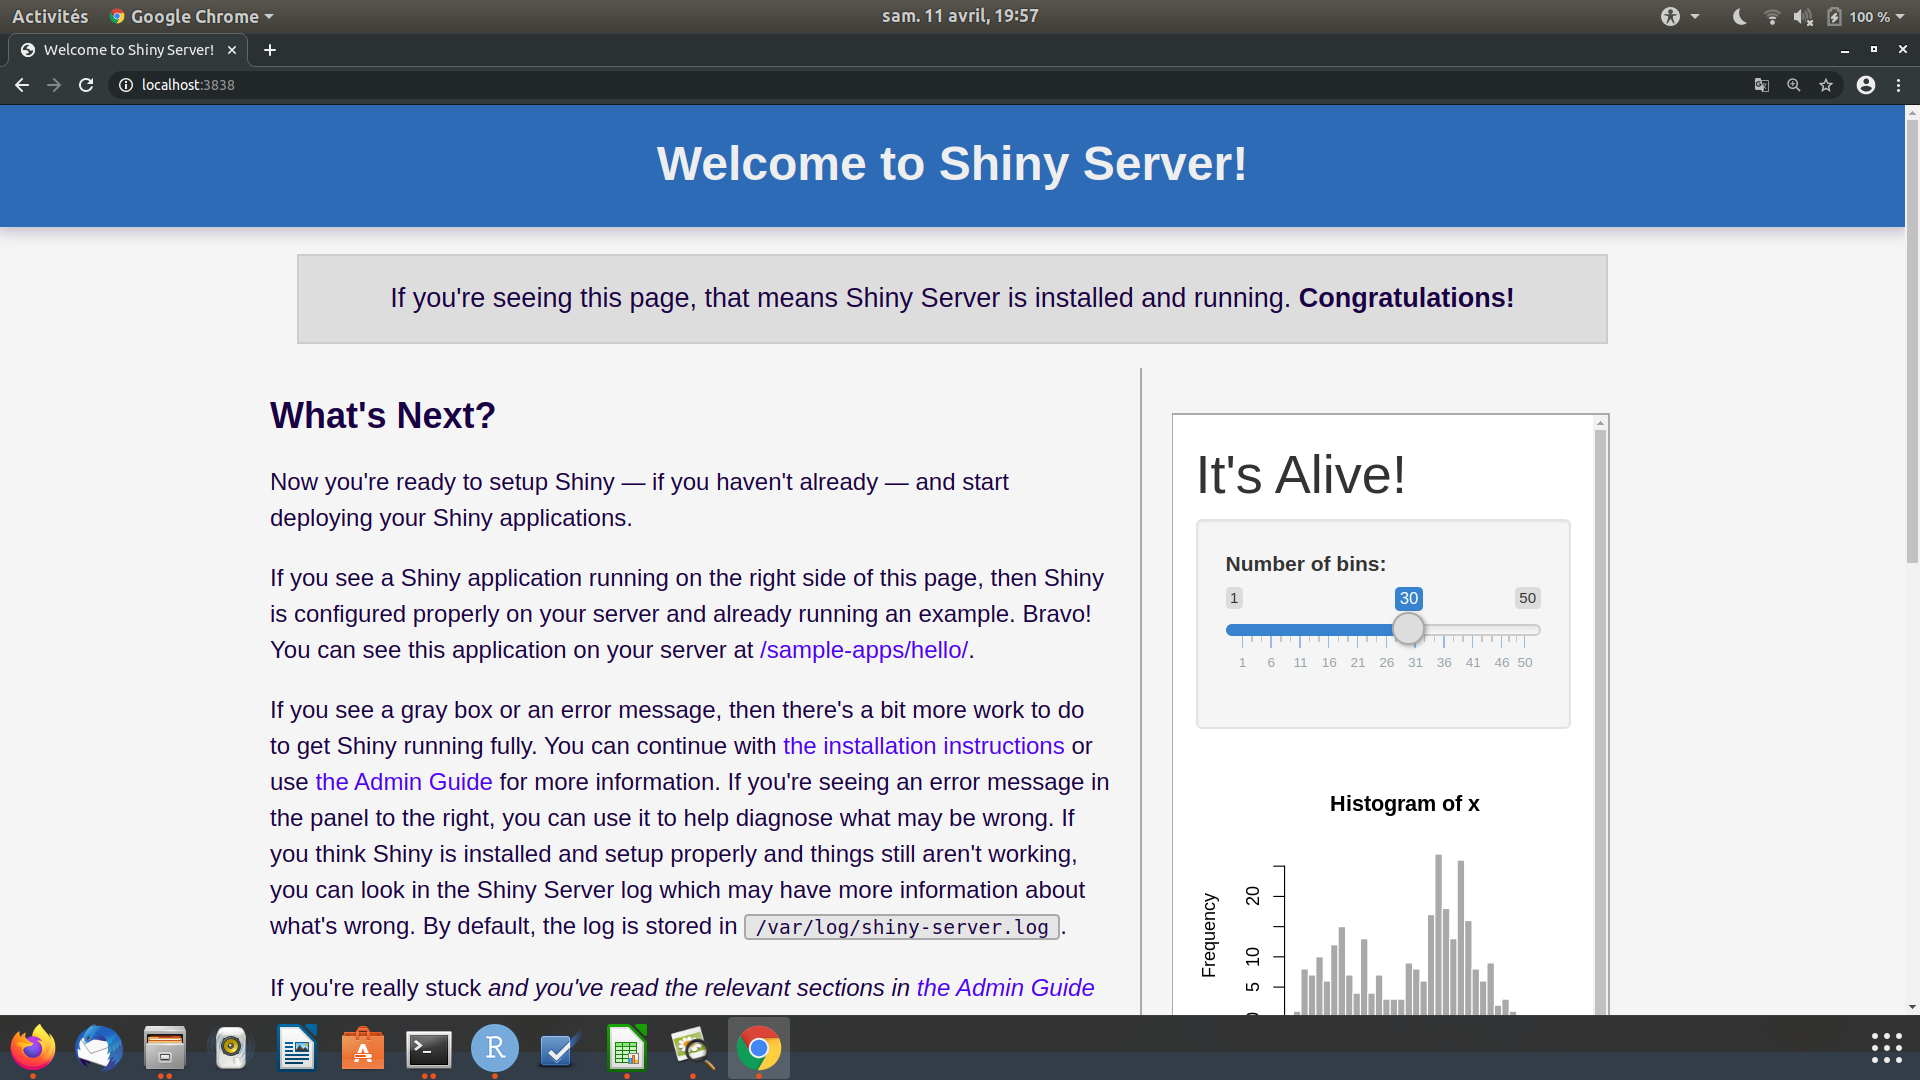1920x1080 pixels.
Task: Open the accessibility menu in top bar
Action: pos(1680,16)
